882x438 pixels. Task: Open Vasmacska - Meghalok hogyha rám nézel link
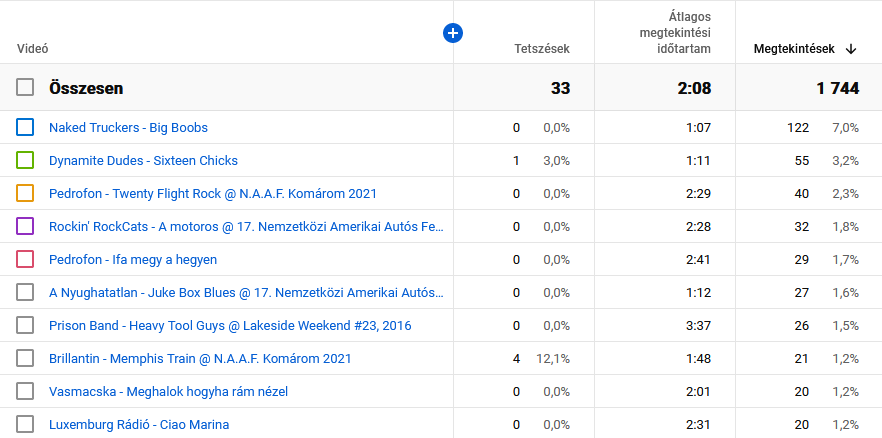168,391
